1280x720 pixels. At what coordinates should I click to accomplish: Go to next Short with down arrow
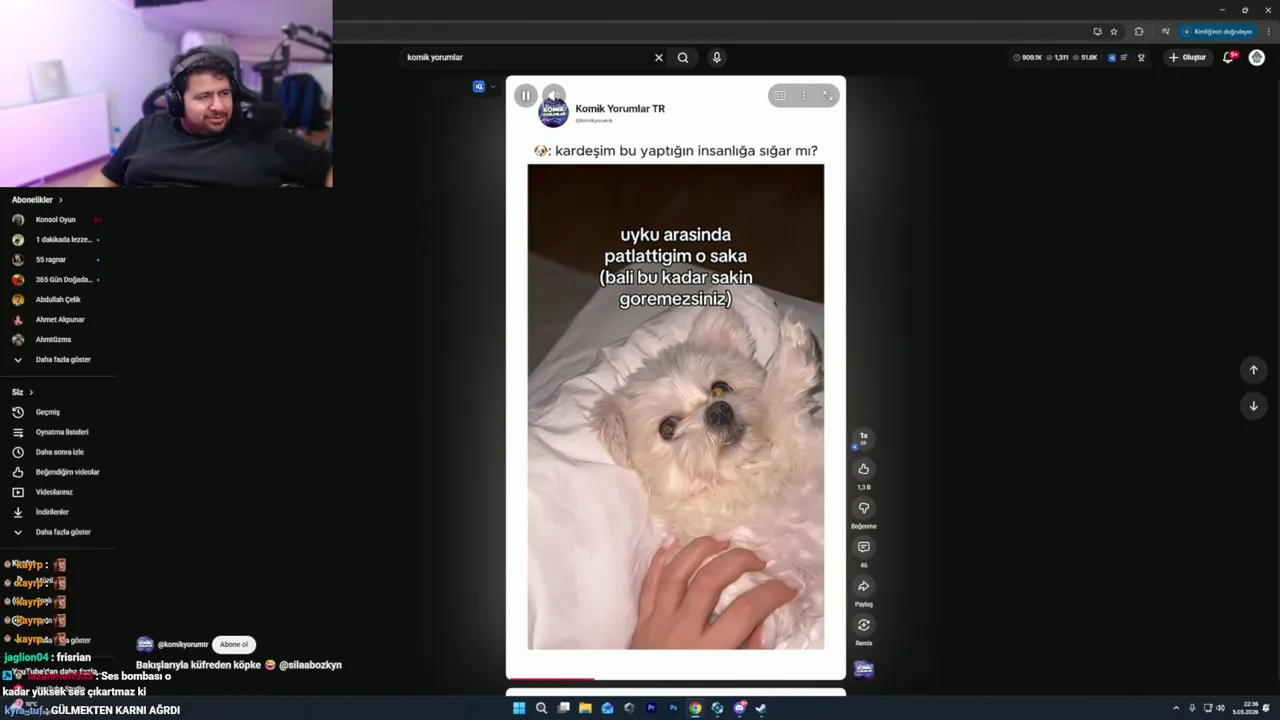[1254, 406]
